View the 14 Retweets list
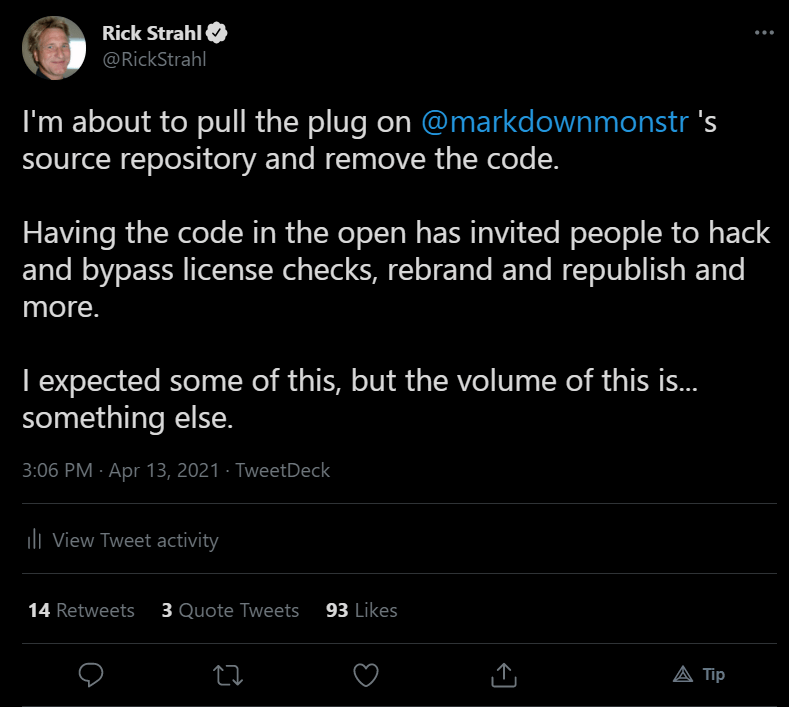Screen dimensions: 789x707 [x=82, y=610]
